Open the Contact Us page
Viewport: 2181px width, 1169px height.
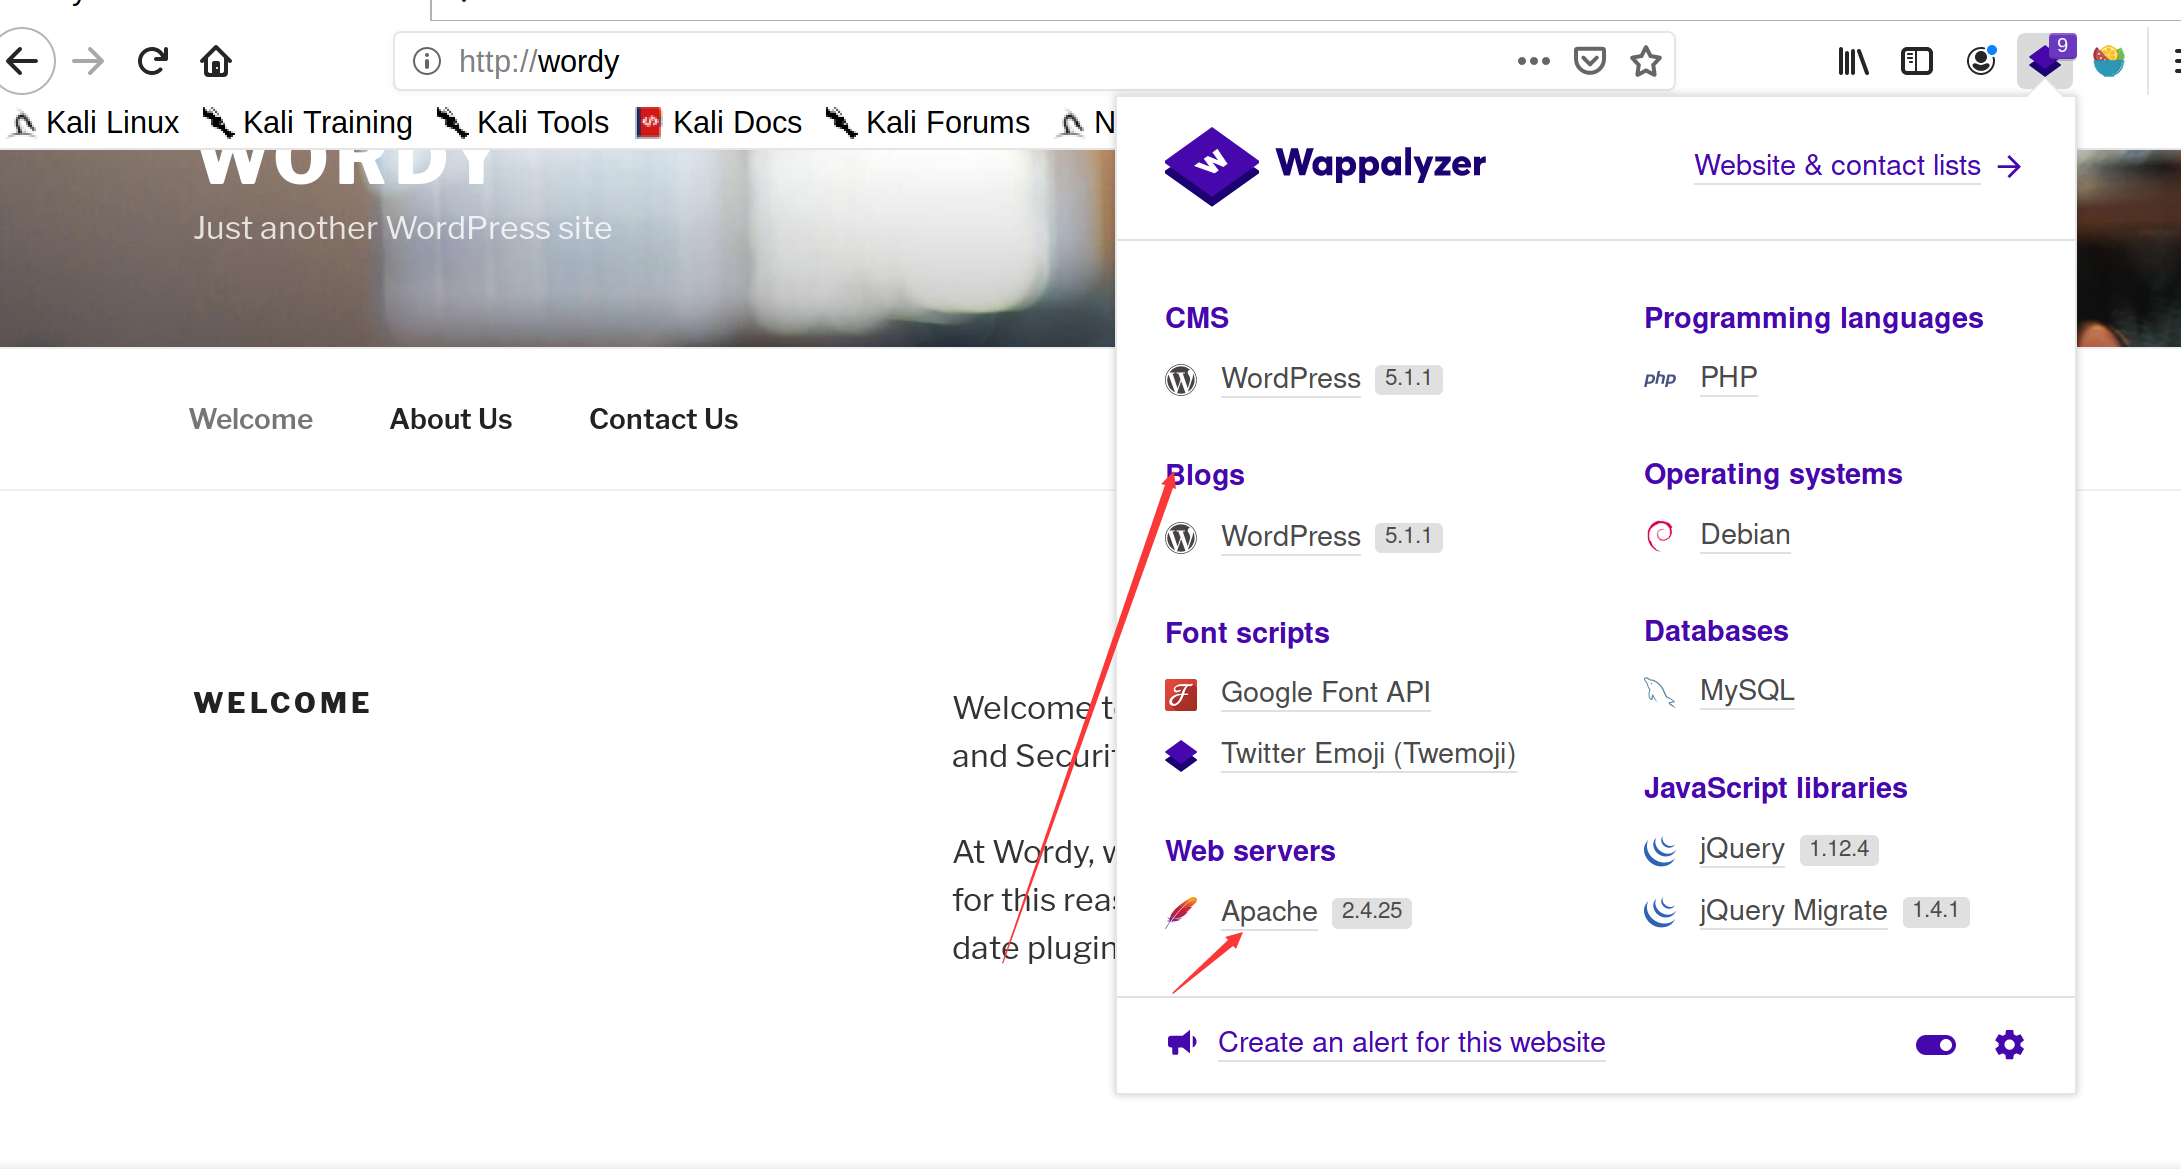[664, 419]
